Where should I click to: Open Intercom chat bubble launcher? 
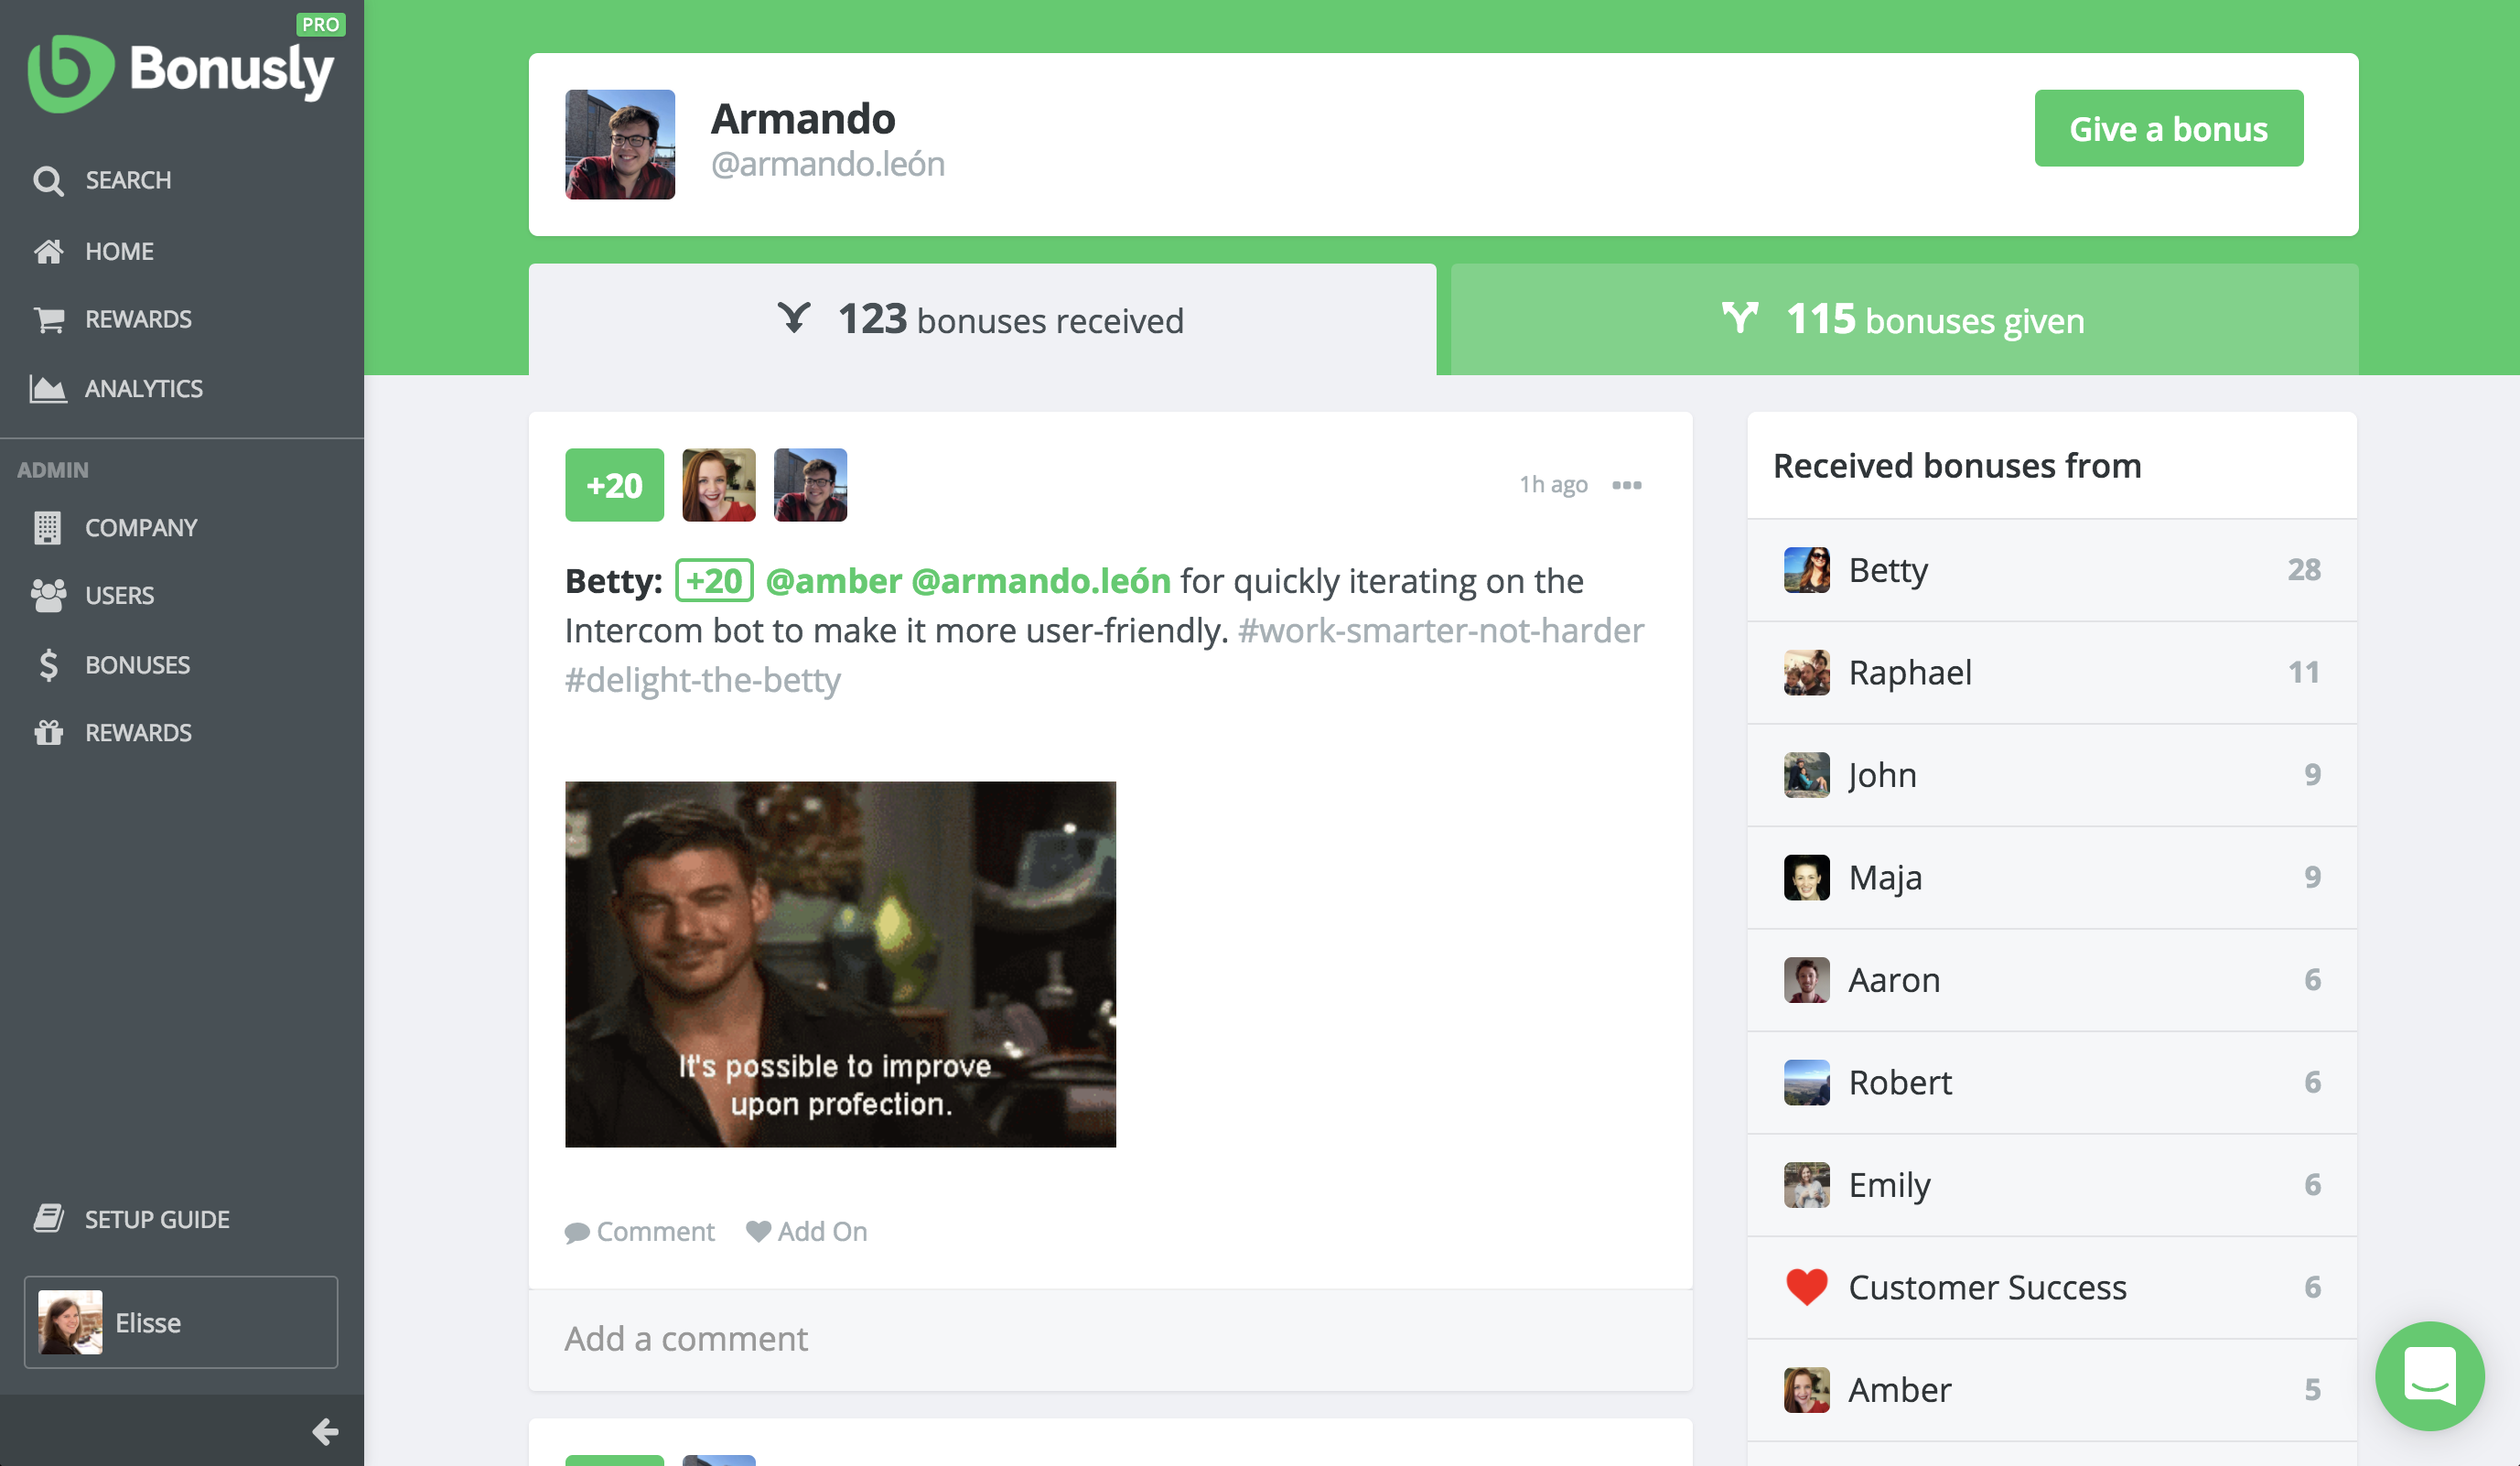click(x=2429, y=1376)
